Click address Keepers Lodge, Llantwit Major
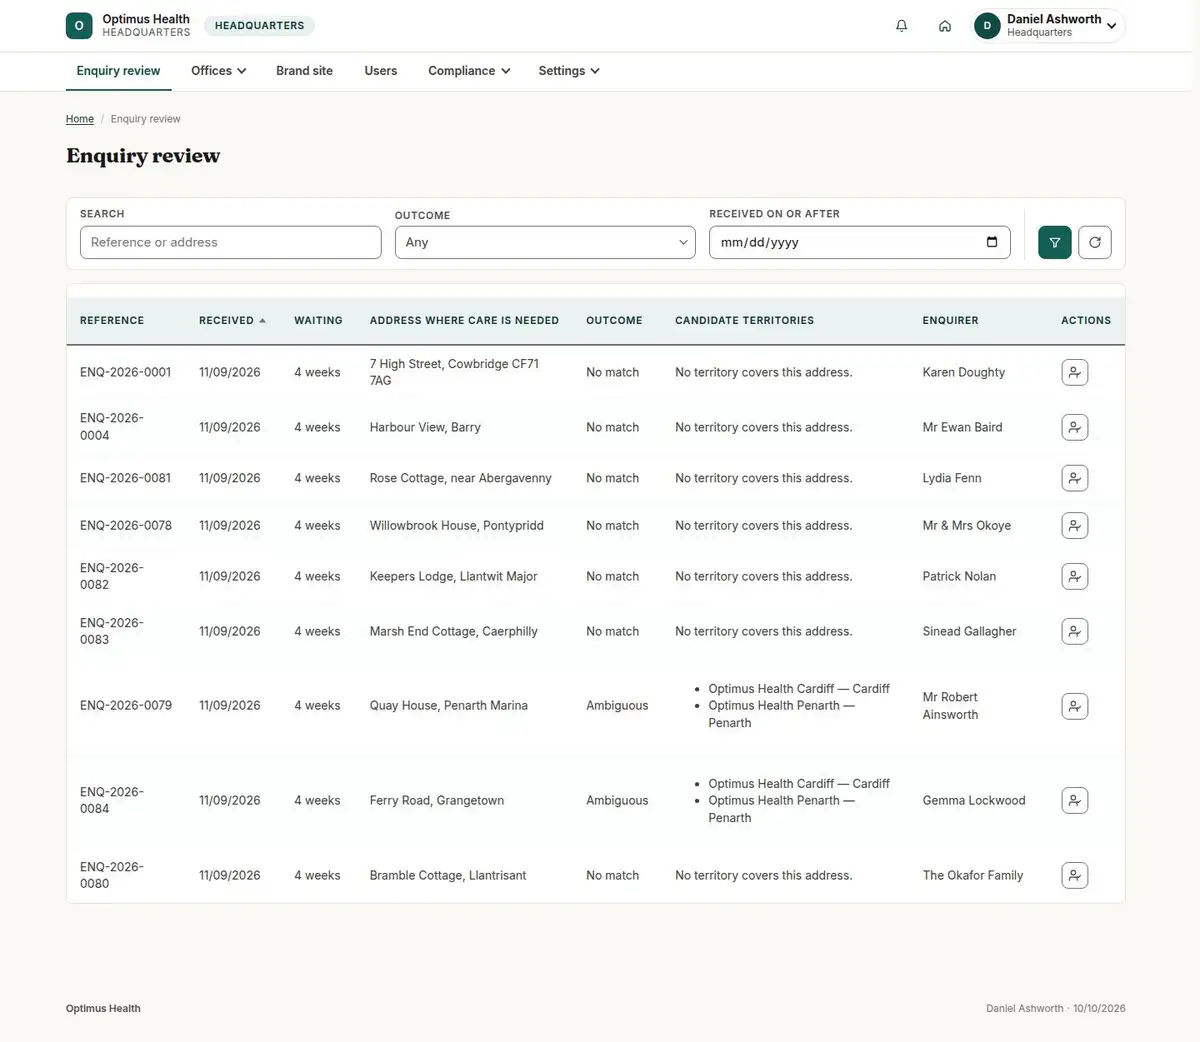Image resolution: width=1200 pixels, height=1042 pixels. (x=453, y=576)
